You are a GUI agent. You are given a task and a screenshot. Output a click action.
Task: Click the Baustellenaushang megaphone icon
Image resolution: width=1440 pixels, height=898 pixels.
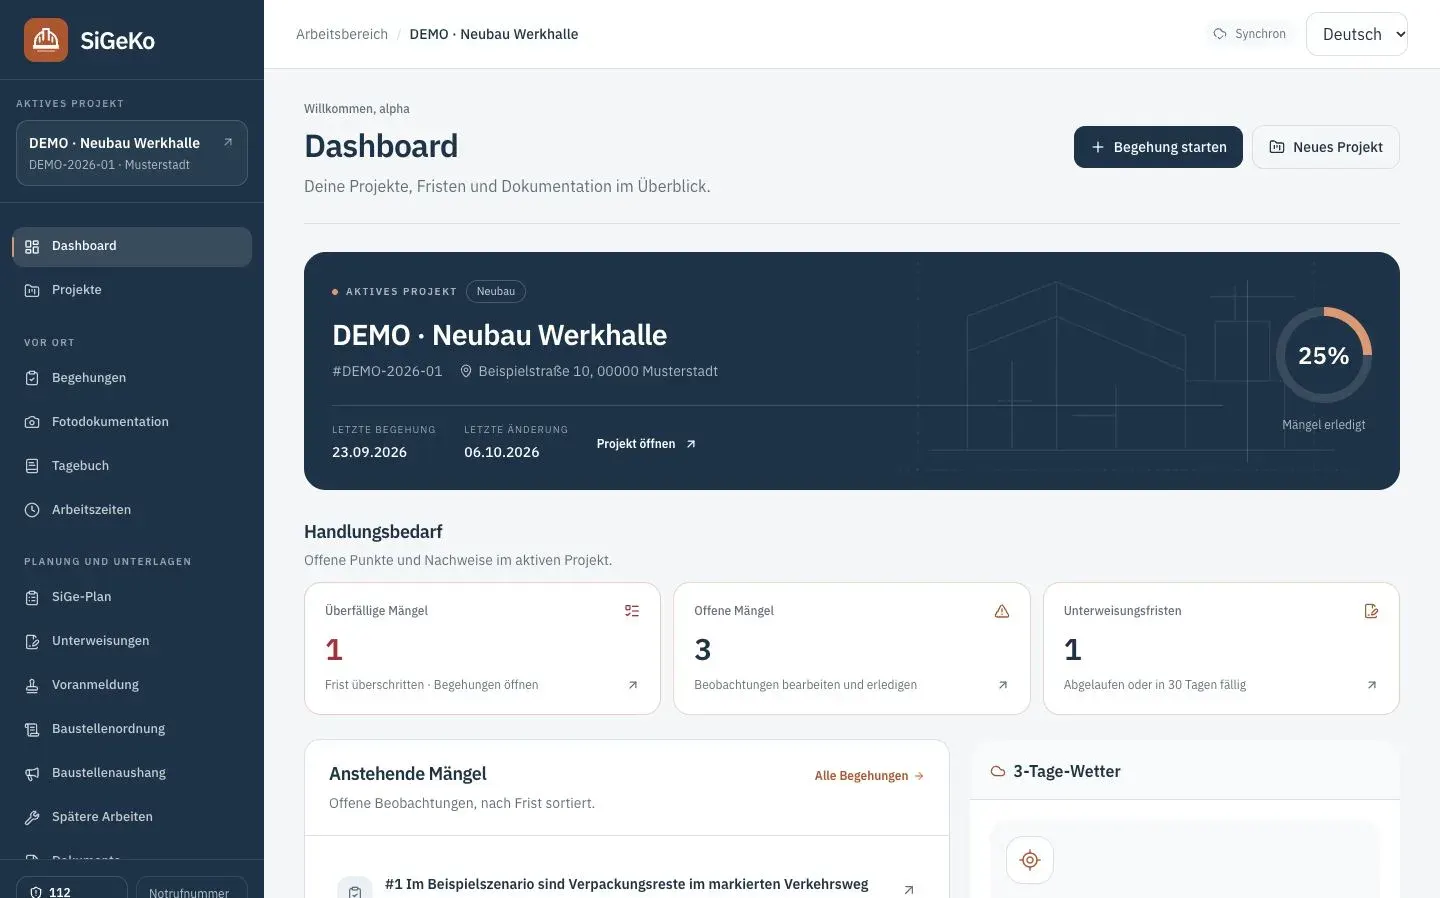click(x=32, y=773)
